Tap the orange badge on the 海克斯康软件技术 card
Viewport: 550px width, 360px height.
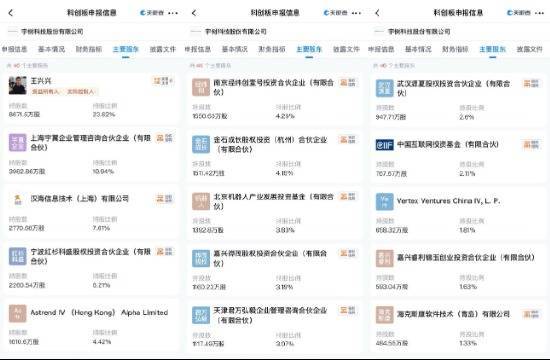[x=531, y=314]
